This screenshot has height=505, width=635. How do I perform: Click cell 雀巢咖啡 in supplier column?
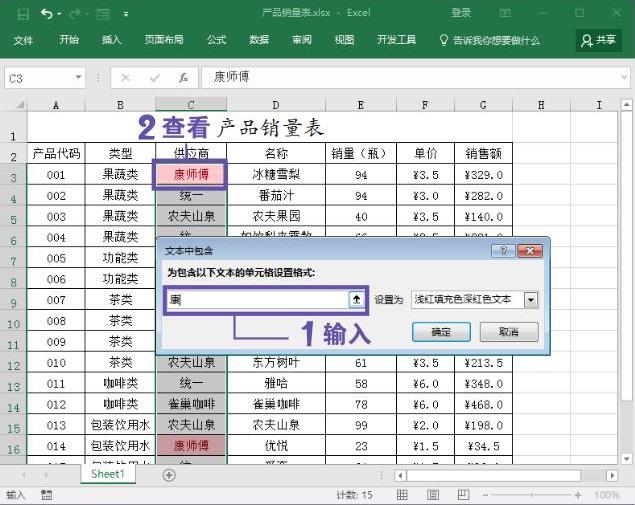pos(191,404)
